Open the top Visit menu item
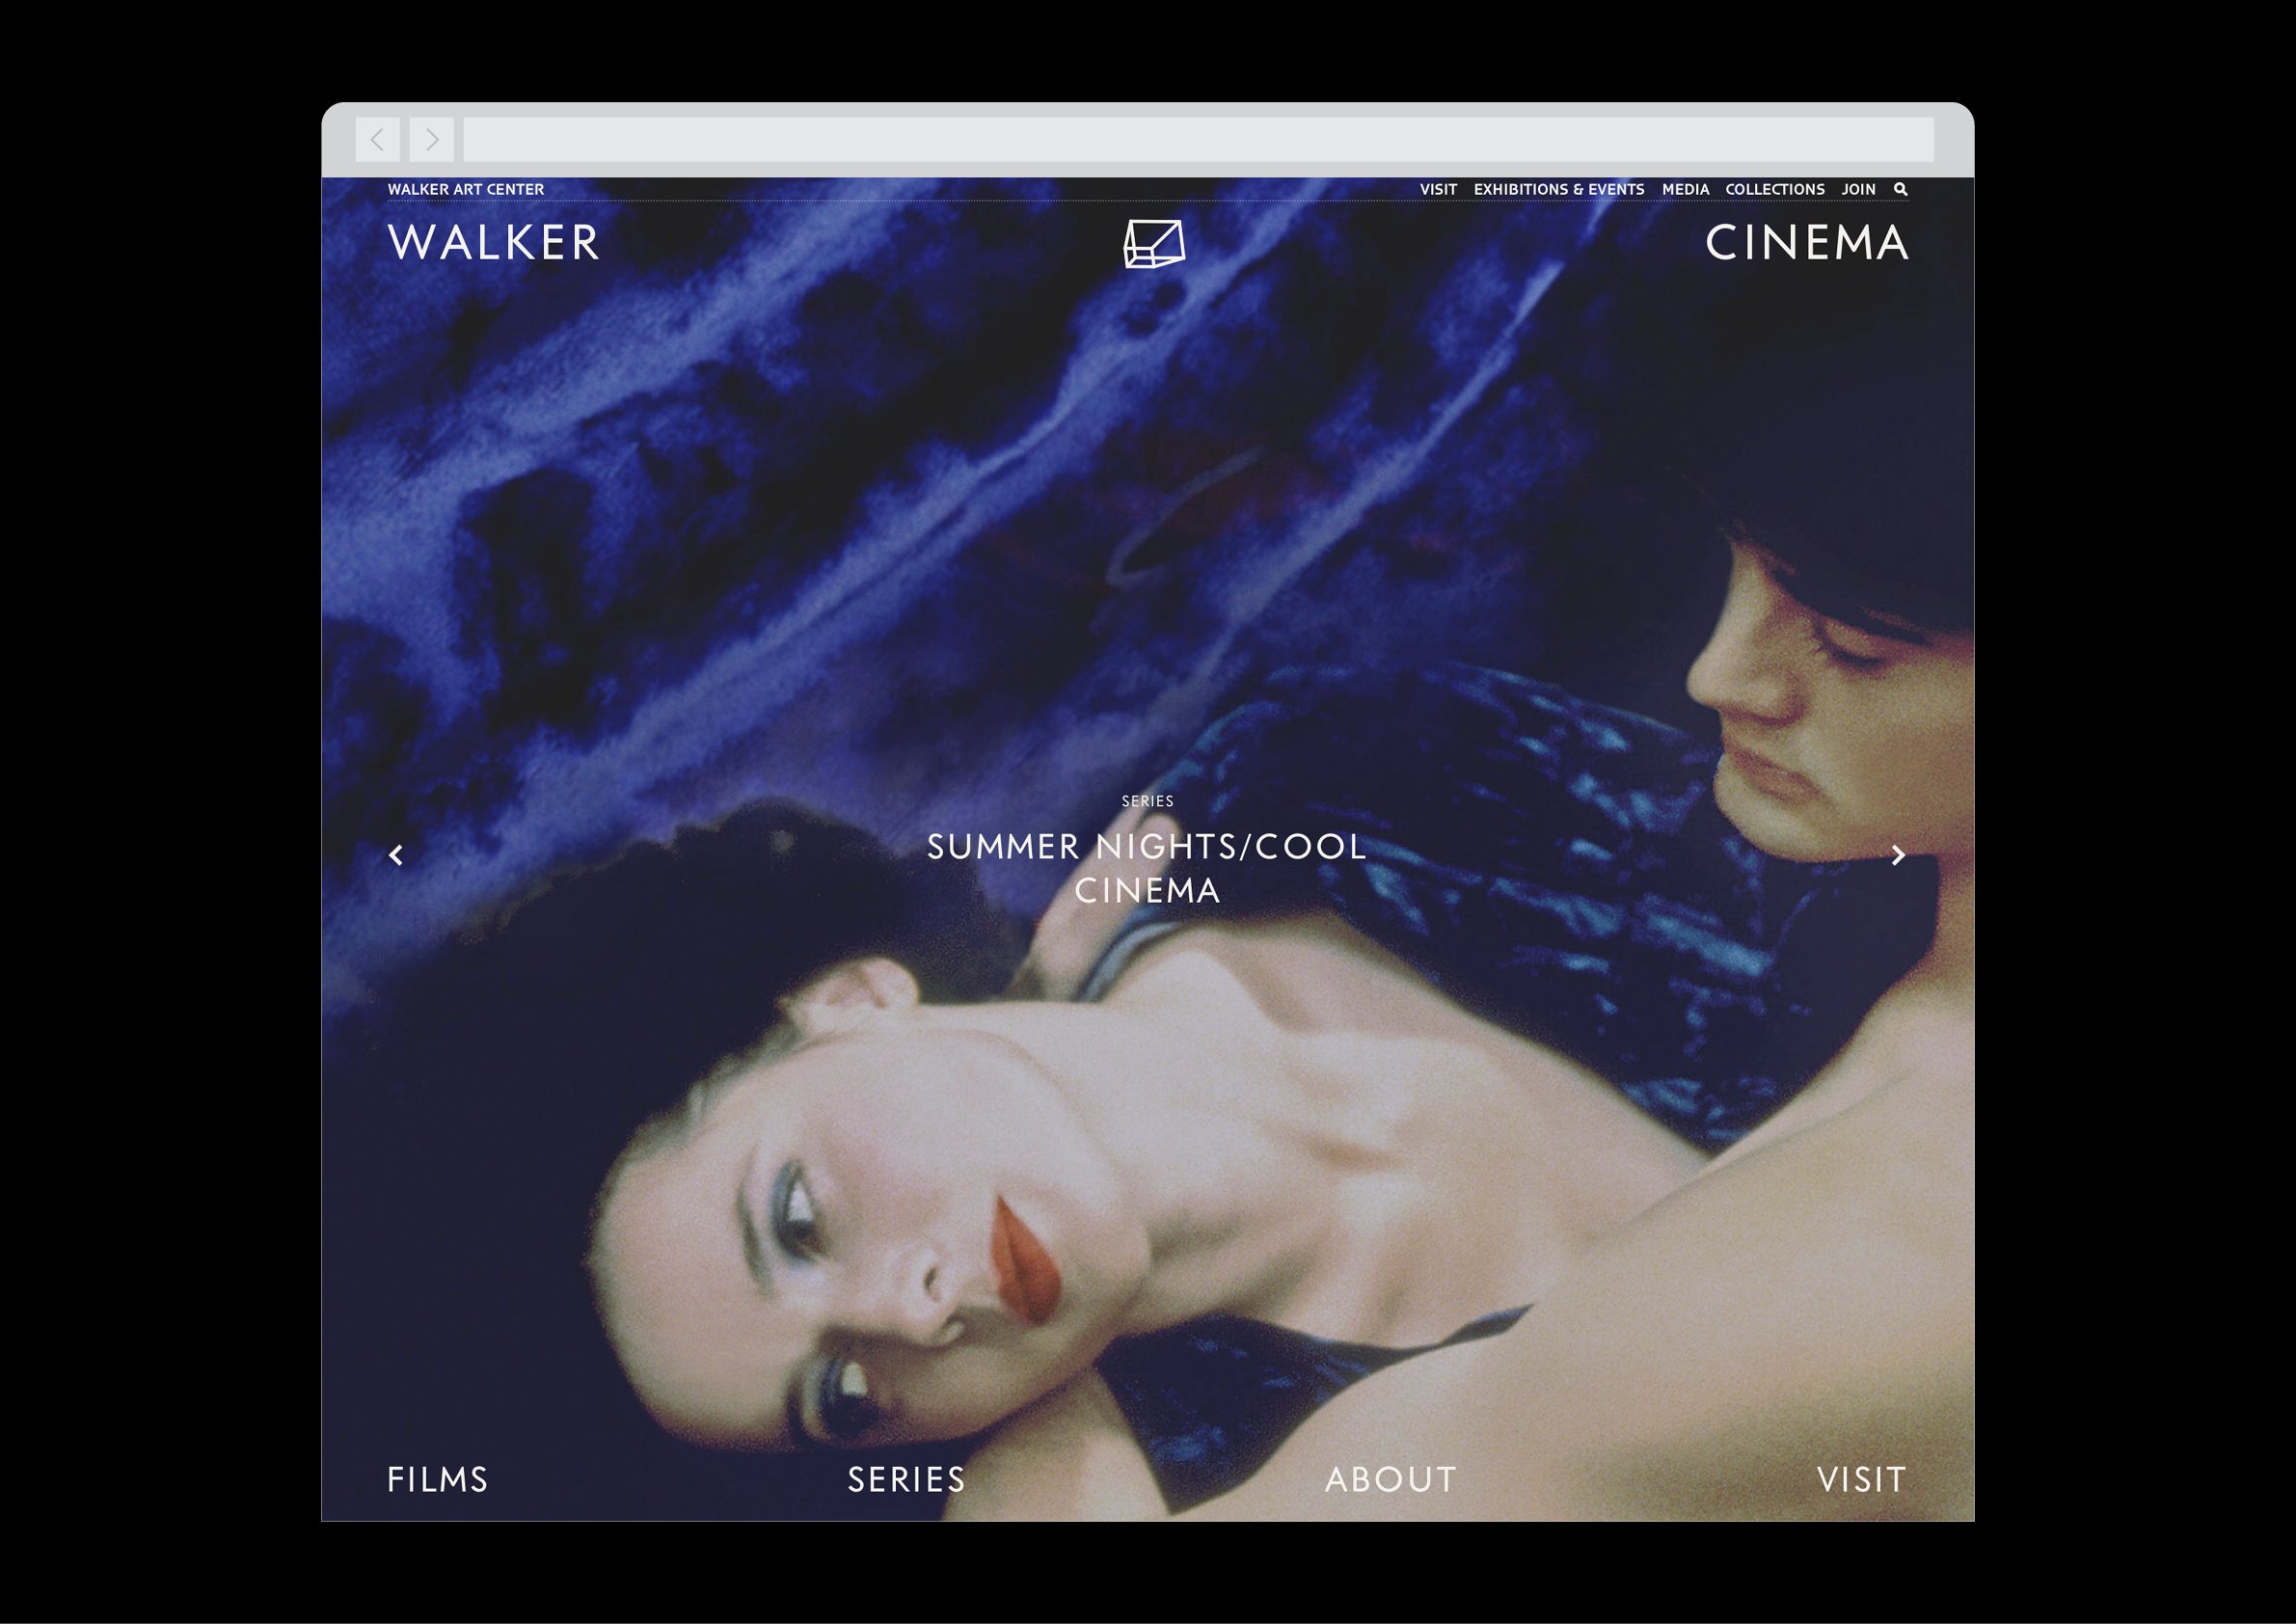Screen dimensions: 2296x1624 pyautogui.click(x=1438, y=189)
